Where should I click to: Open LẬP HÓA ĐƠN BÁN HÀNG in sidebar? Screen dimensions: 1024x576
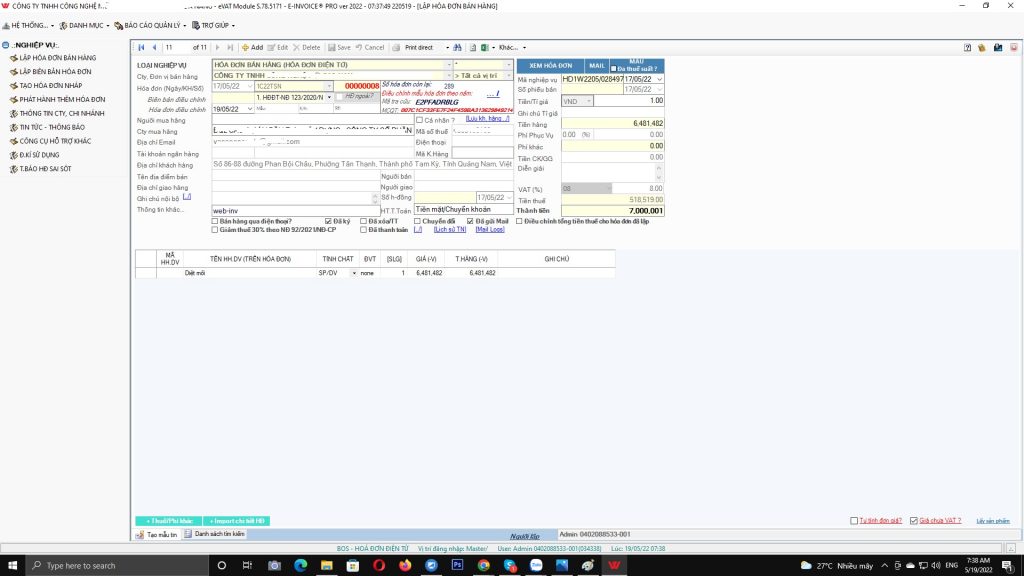pos(57,58)
